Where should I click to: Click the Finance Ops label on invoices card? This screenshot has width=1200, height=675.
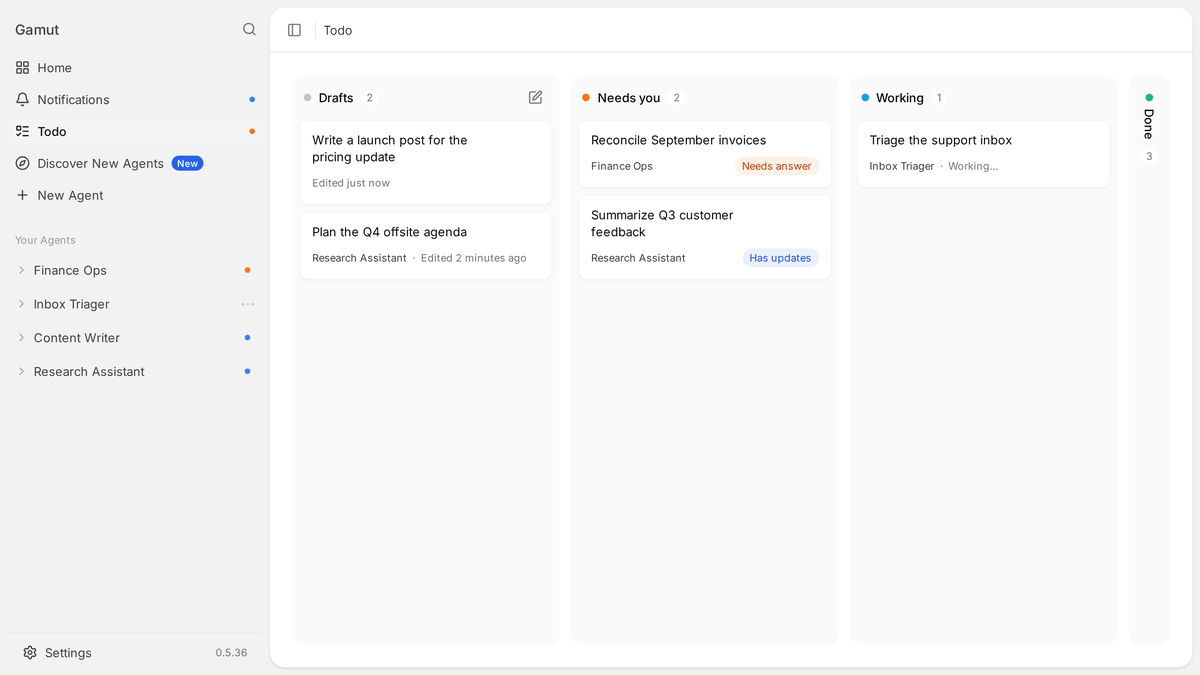pyautogui.click(x=622, y=166)
